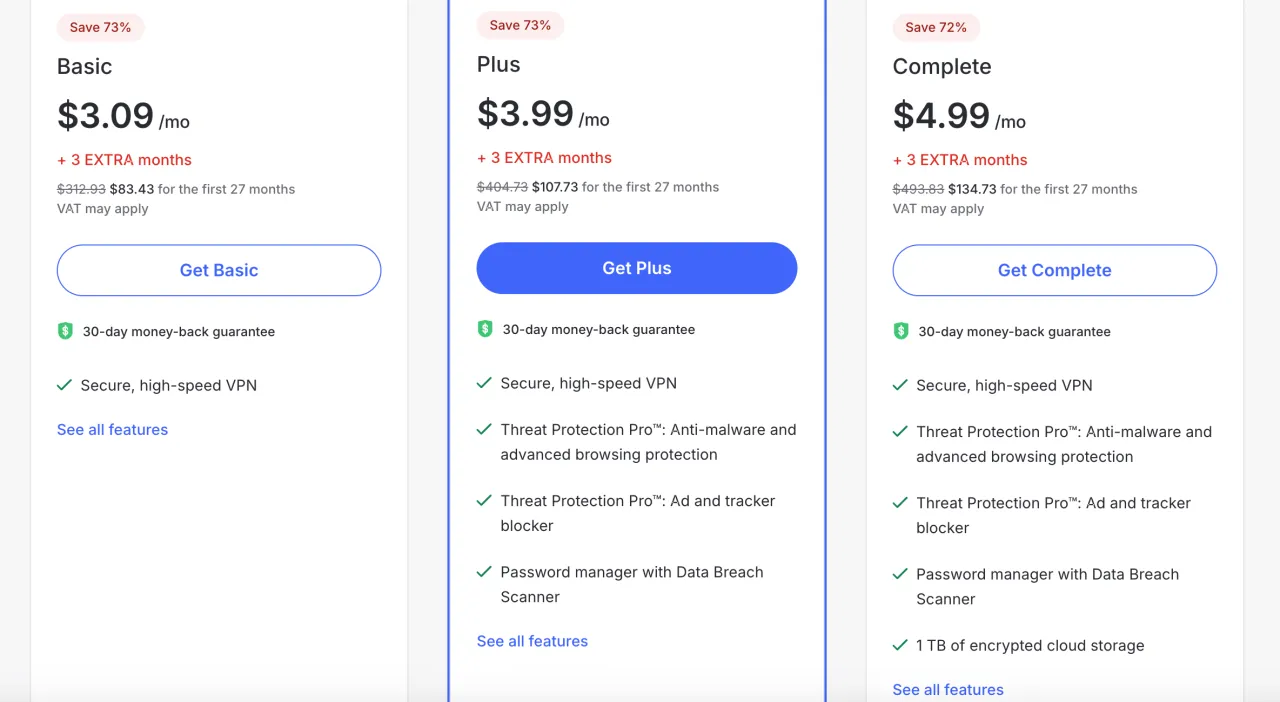Click the Plus plan $3.99 price
Viewport: 1280px width, 702px height.
coord(525,114)
